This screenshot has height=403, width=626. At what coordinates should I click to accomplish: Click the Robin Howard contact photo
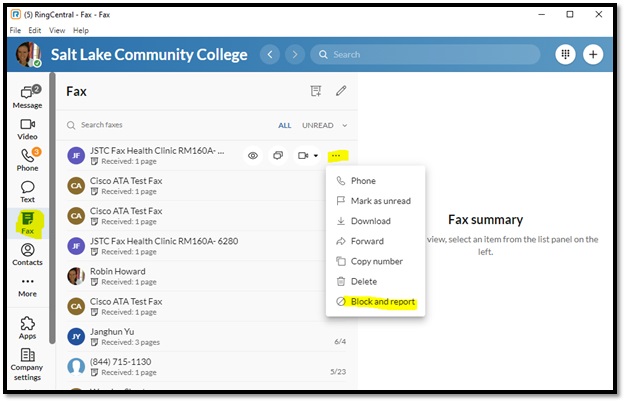(x=76, y=276)
